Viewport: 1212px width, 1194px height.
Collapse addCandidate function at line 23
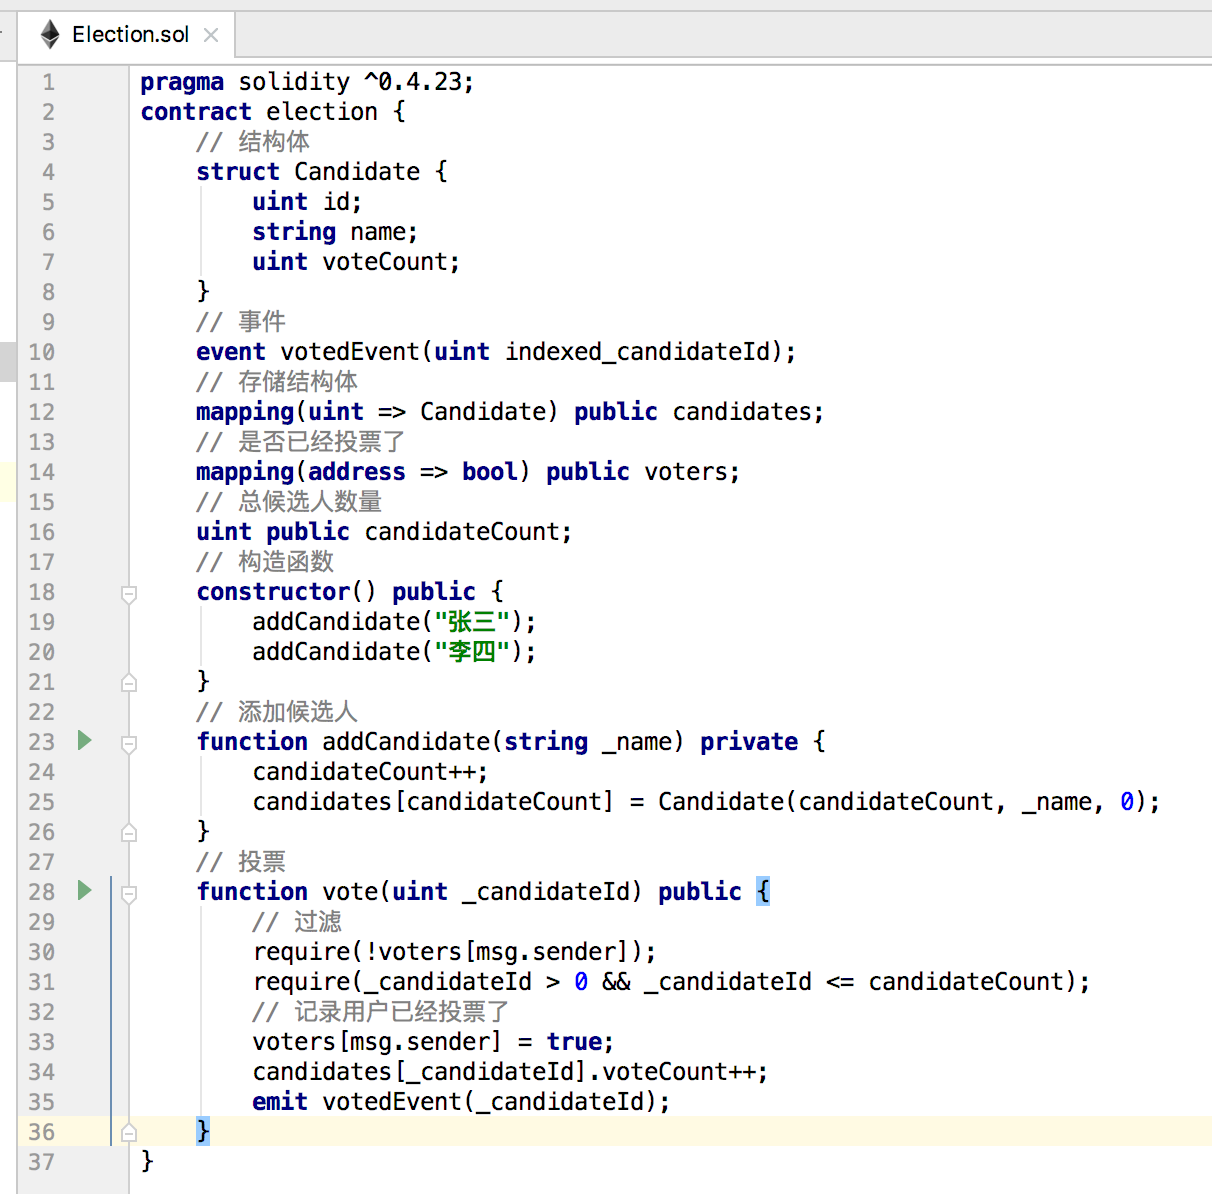point(129,744)
